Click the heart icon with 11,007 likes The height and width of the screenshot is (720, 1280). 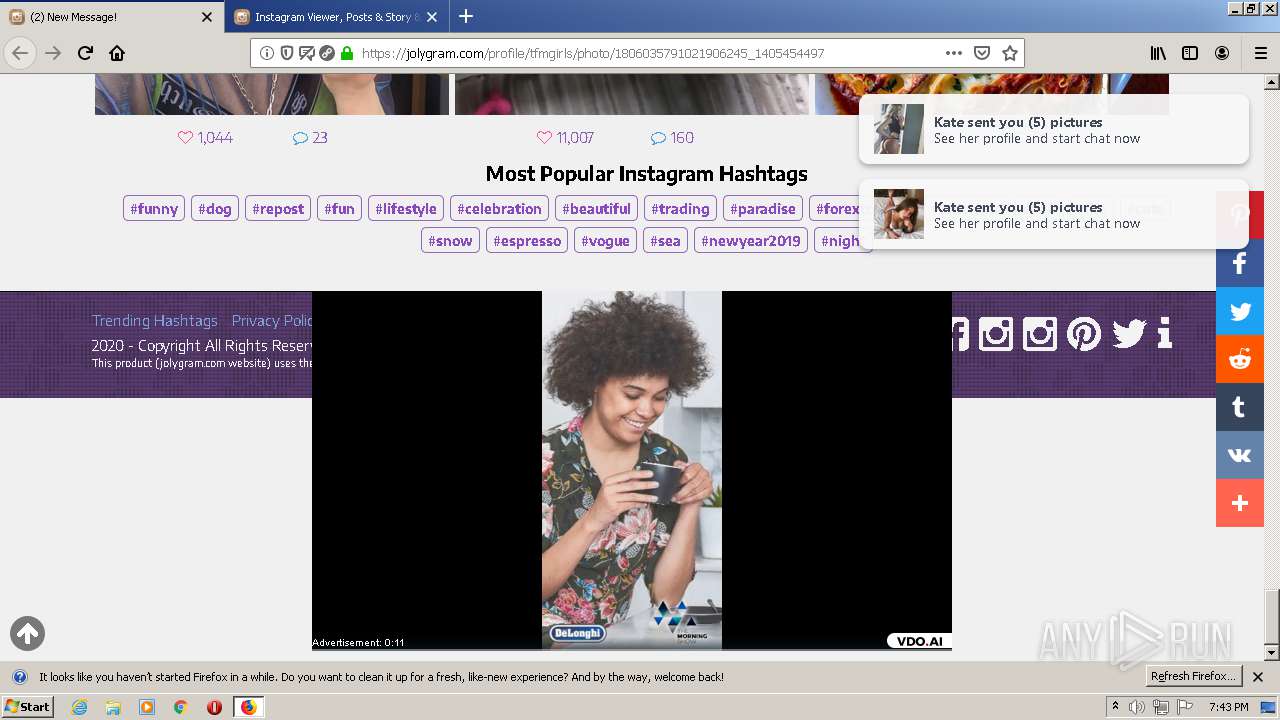click(x=544, y=138)
